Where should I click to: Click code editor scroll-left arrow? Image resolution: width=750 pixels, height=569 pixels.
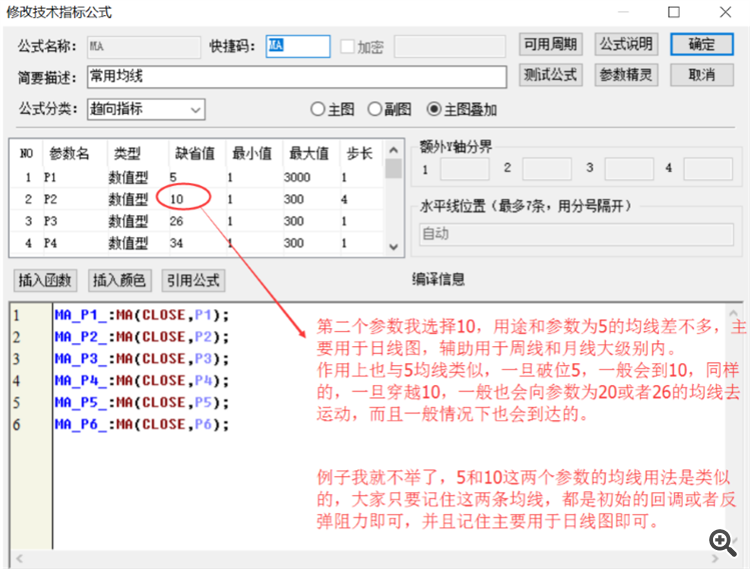click(20, 558)
